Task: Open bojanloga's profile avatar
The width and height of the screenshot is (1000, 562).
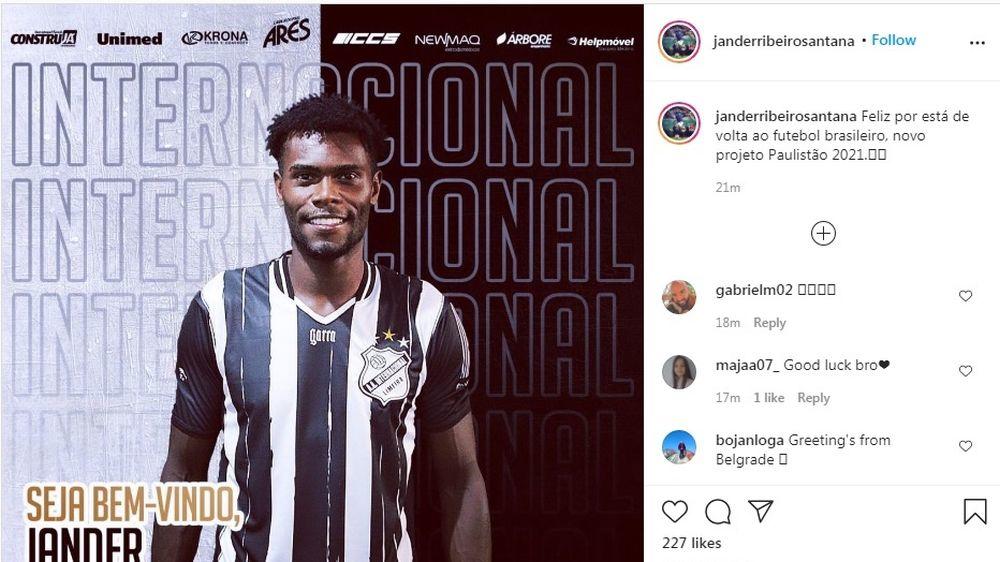Action: pos(679,447)
